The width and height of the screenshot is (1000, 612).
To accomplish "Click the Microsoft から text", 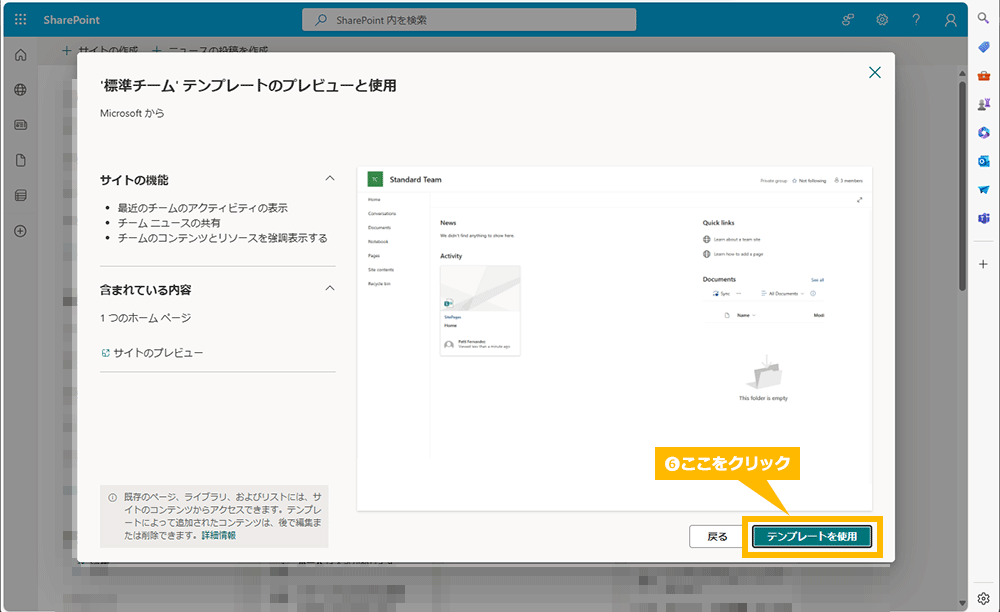I will coord(132,113).
